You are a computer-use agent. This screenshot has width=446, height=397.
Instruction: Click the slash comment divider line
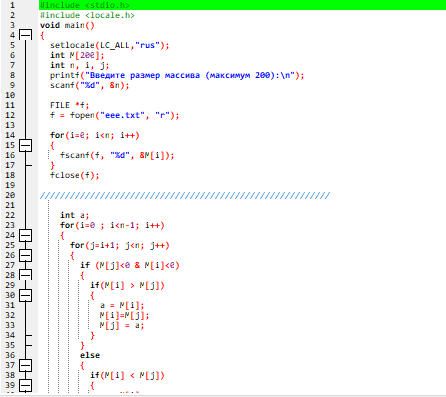pos(185,195)
